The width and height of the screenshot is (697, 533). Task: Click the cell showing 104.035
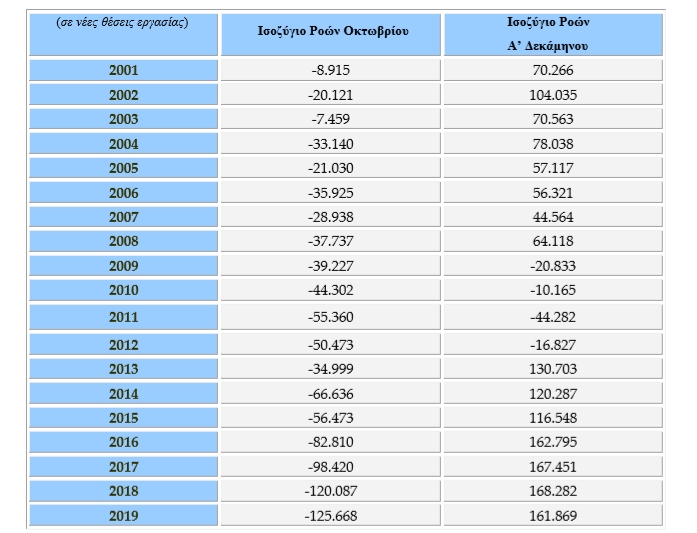coord(552,95)
